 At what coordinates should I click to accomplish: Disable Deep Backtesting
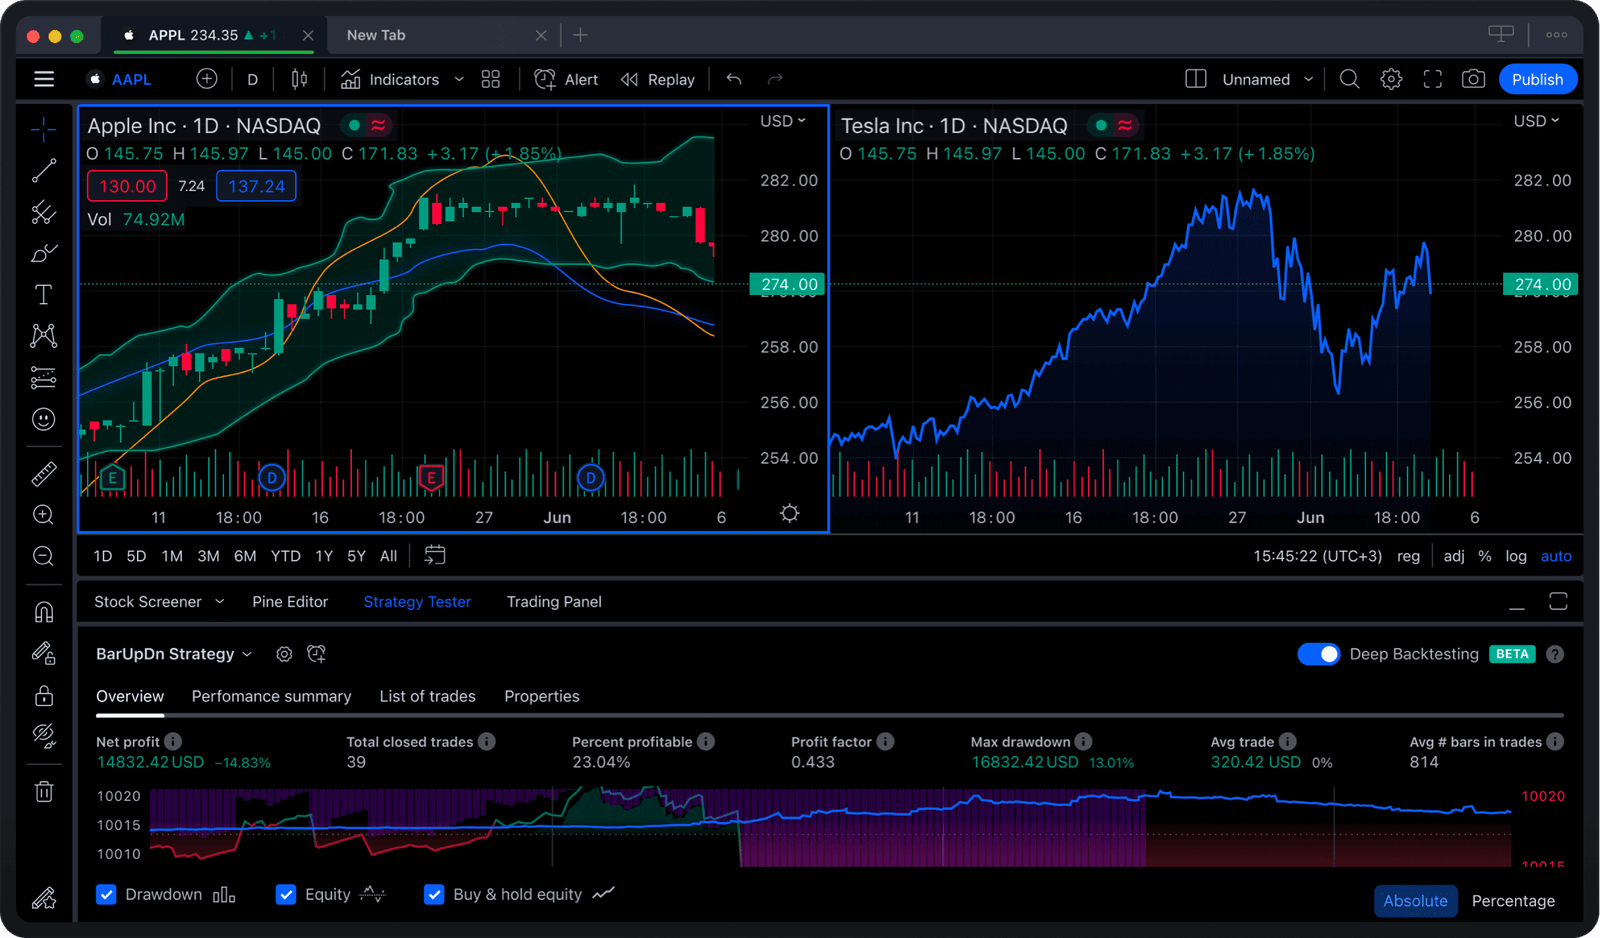click(x=1320, y=654)
